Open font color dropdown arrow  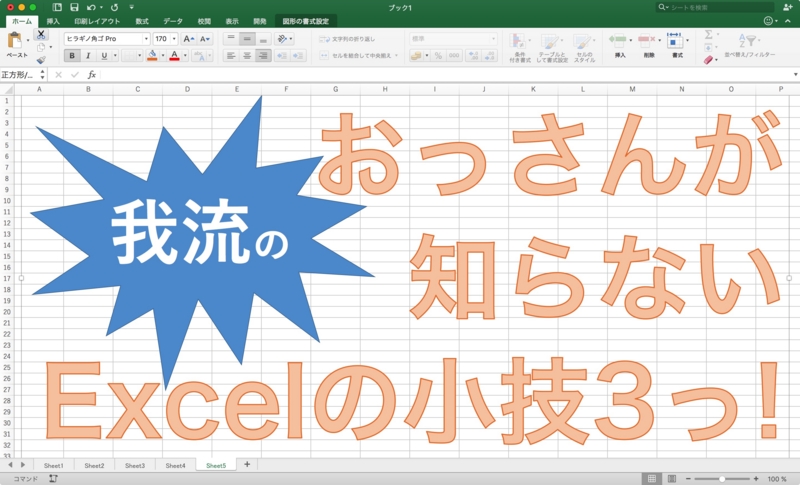click(185, 56)
